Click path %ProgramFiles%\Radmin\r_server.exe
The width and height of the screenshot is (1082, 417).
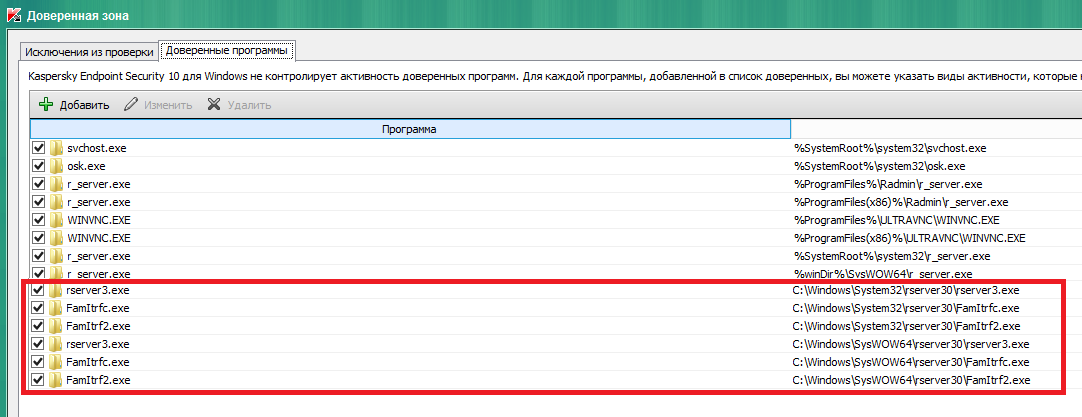click(888, 184)
